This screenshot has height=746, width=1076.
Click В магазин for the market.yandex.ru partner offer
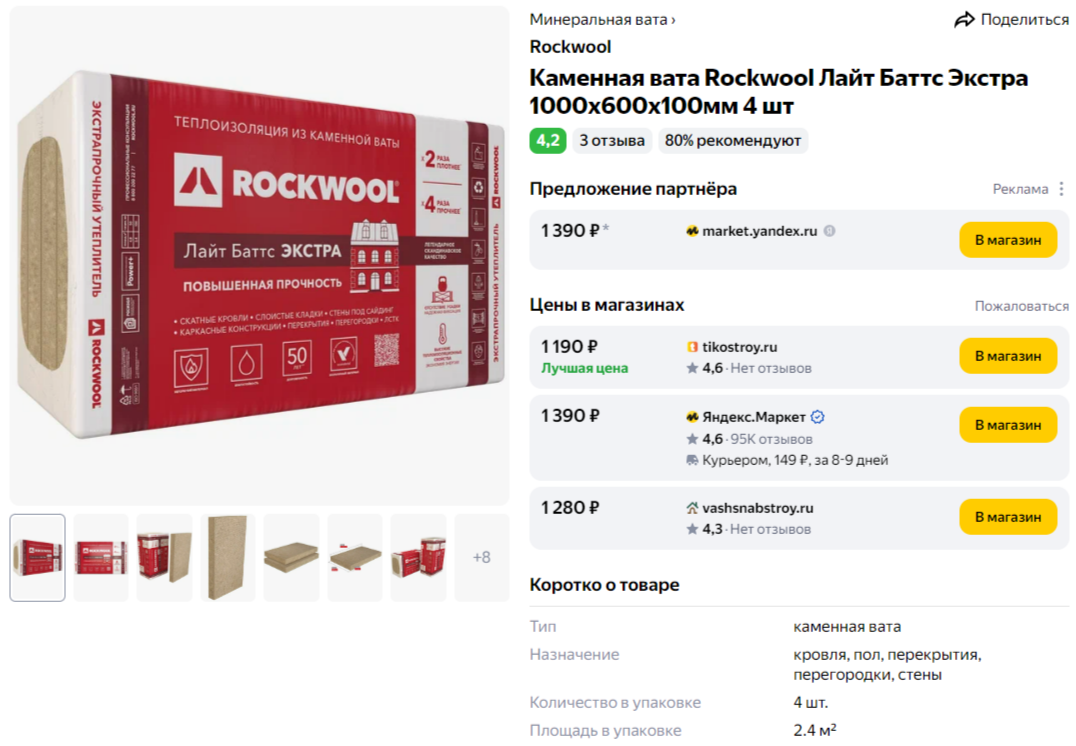[1008, 240]
